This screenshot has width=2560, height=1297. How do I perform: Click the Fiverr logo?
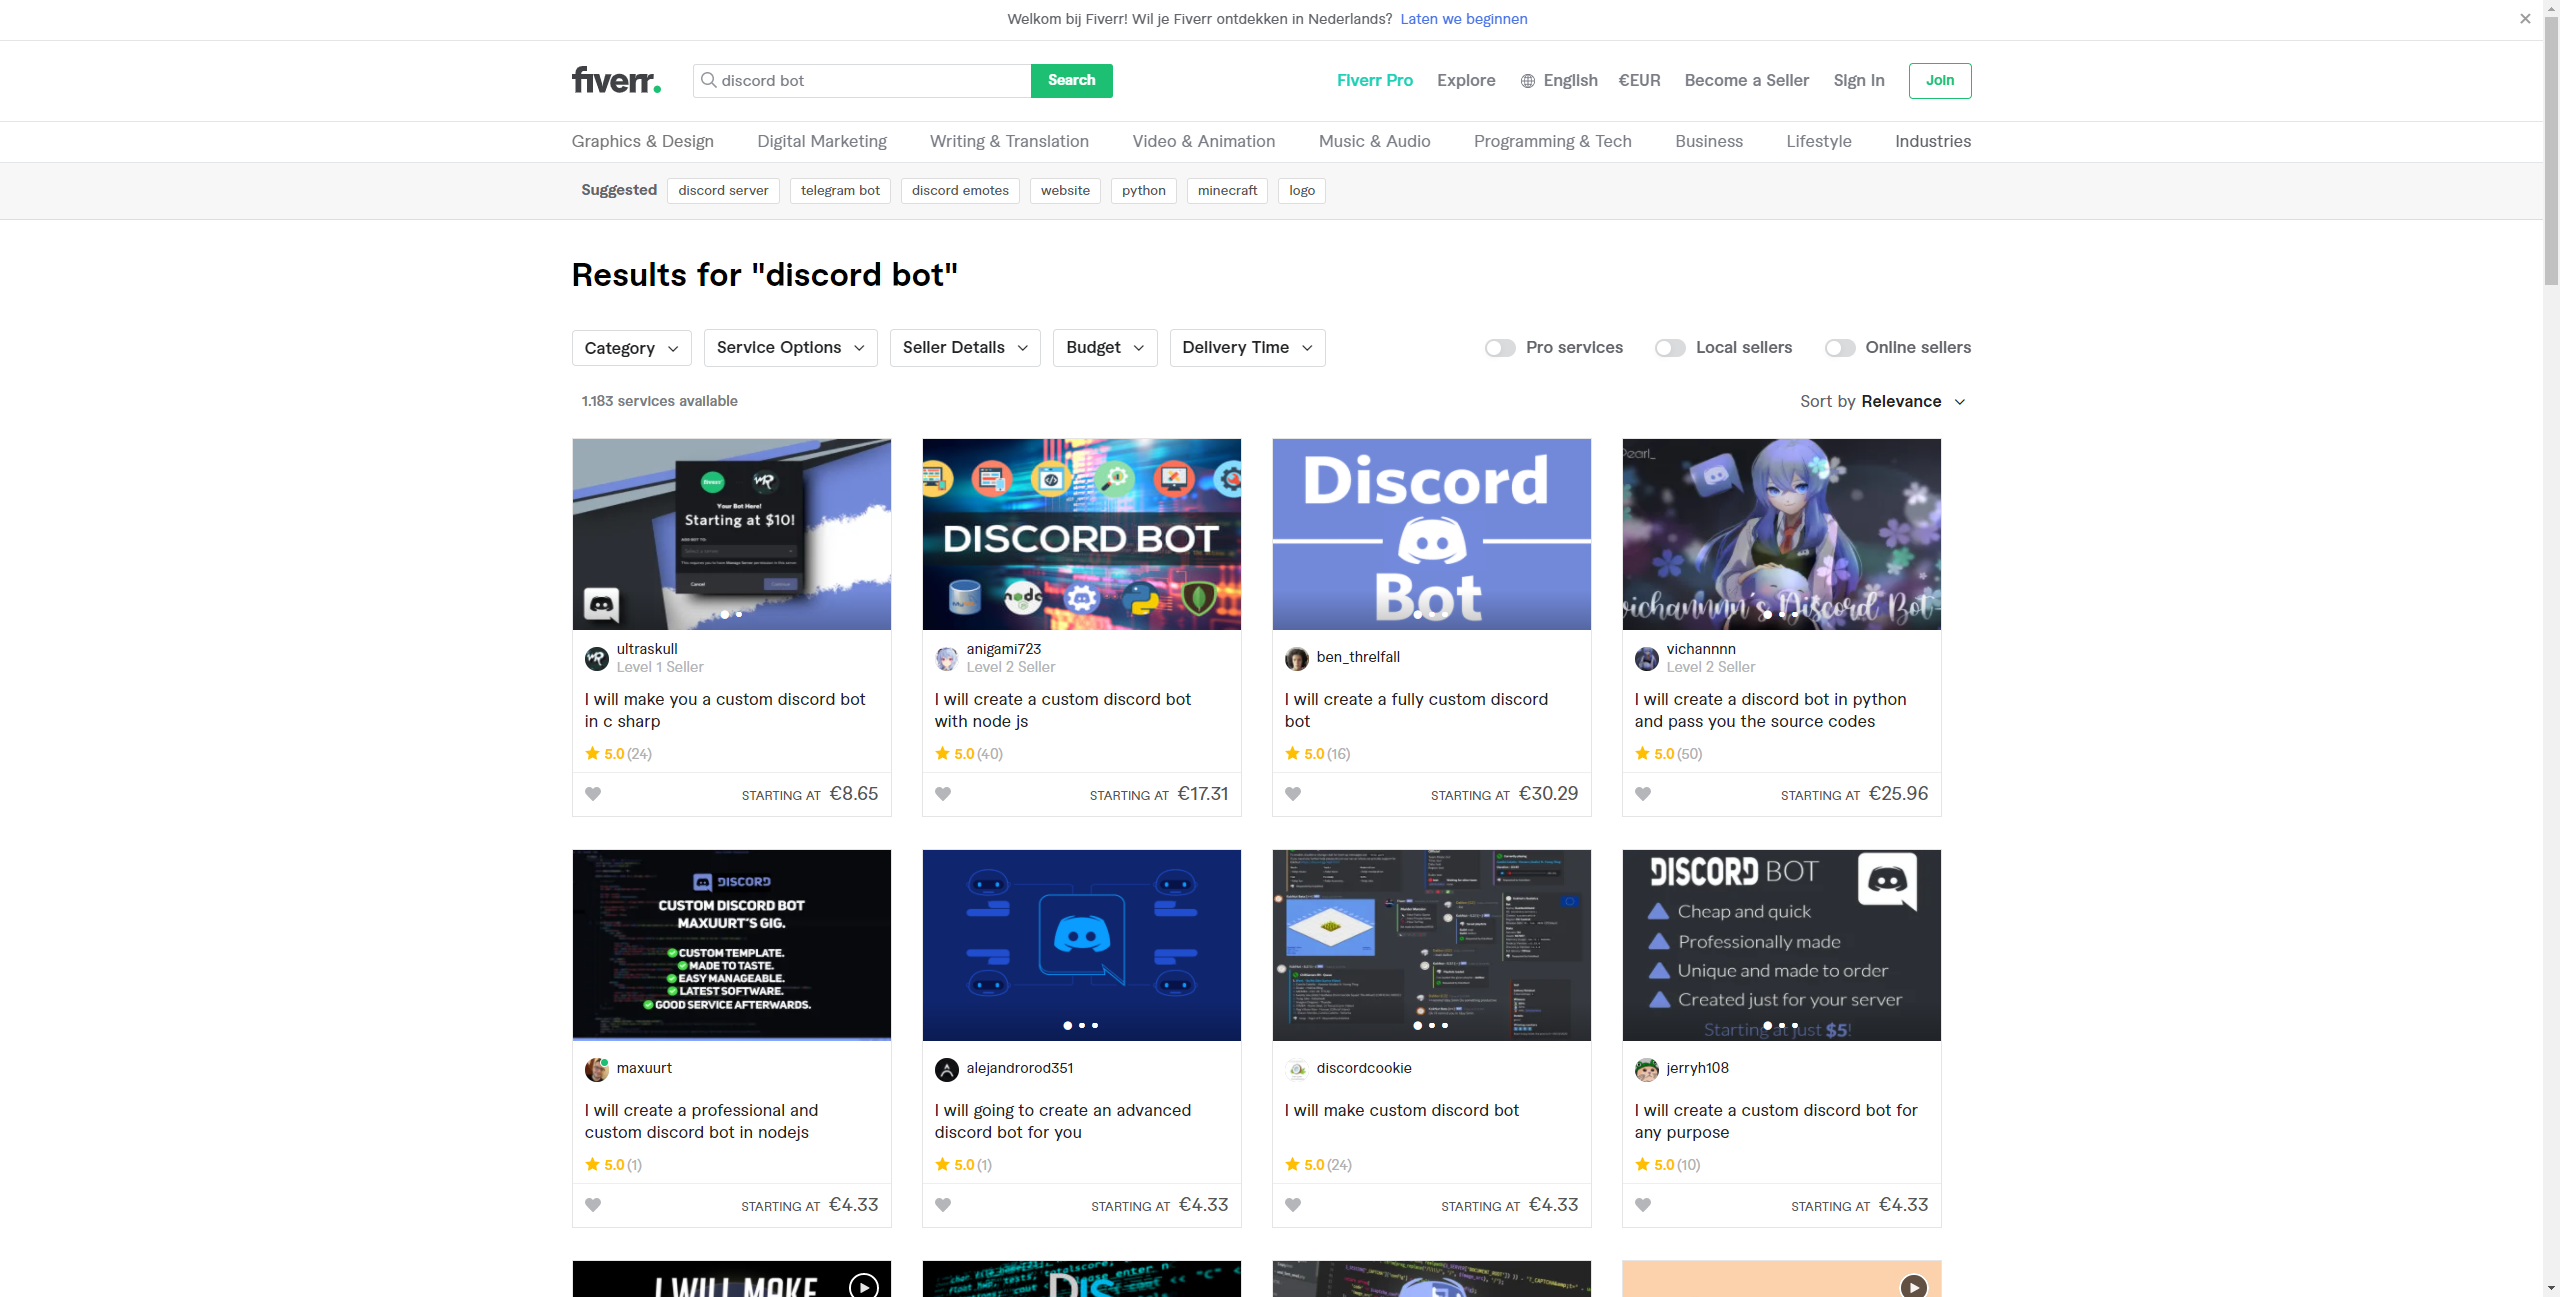[x=615, y=80]
